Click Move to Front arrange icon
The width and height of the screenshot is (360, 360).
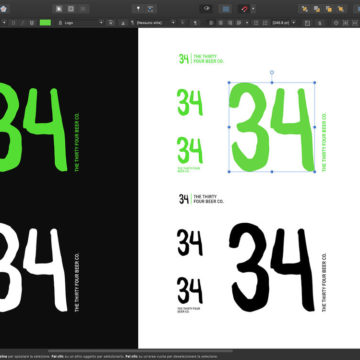click(x=341, y=9)
